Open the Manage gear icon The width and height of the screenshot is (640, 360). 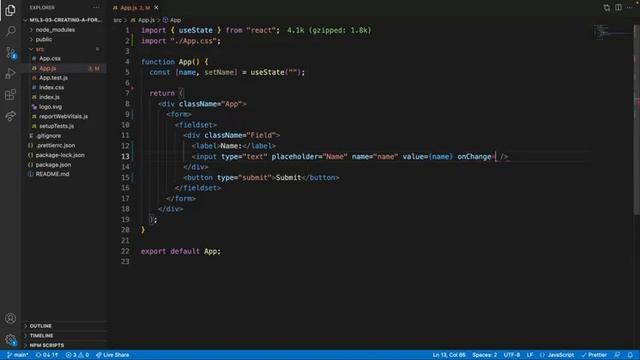click(x=10, y=339)
